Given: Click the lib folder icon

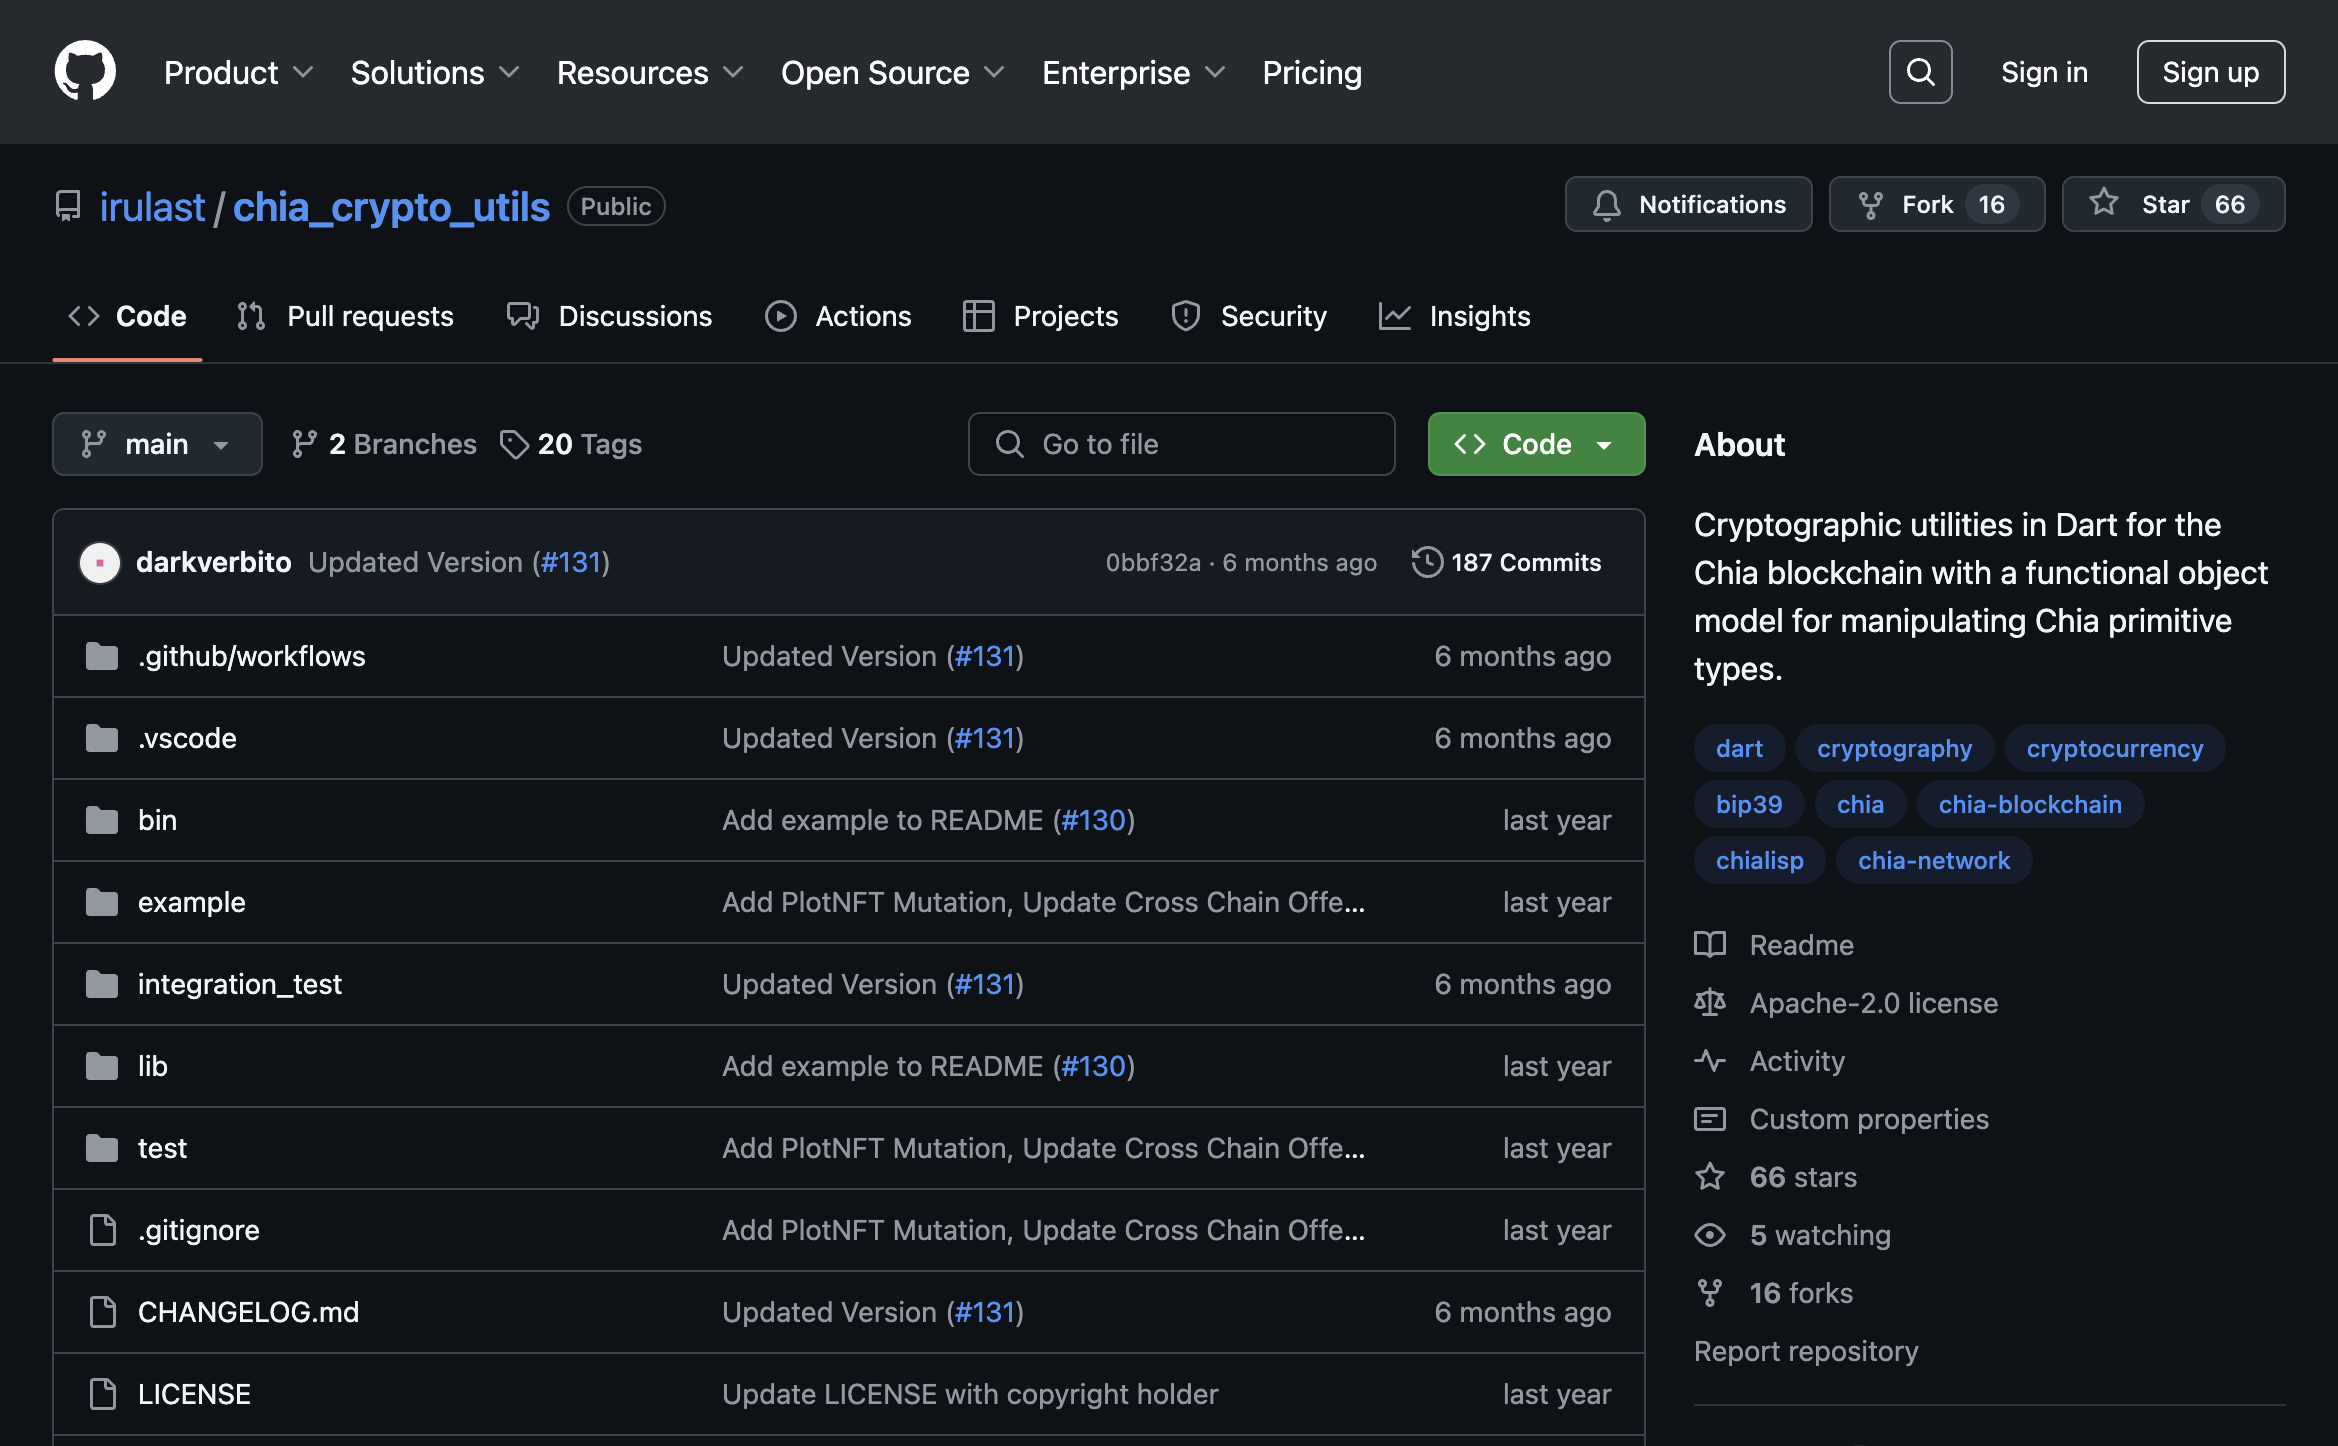Looking at the screenshot, I should [x=102, y=1066].
